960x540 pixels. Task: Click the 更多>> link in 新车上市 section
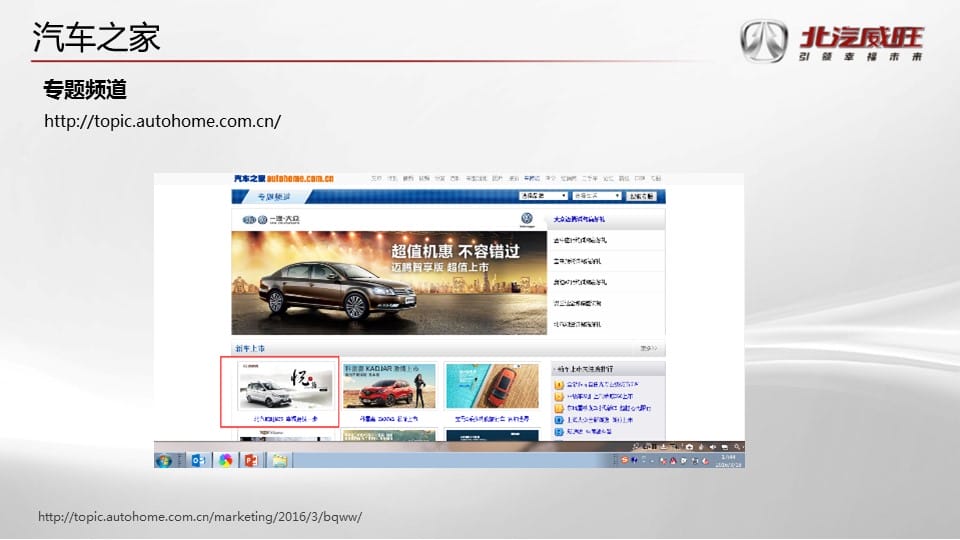pyautogui.click(x=649, y=349)
